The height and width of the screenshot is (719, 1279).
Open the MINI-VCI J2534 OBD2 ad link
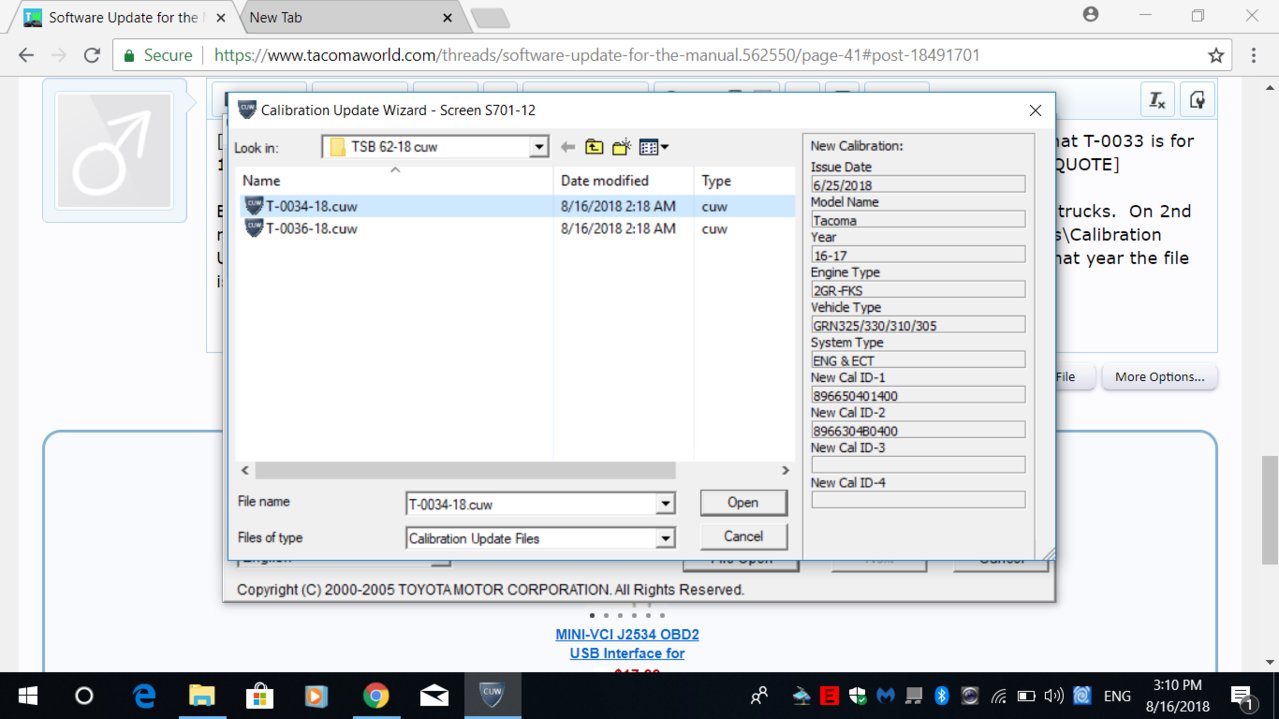[627, 644]
